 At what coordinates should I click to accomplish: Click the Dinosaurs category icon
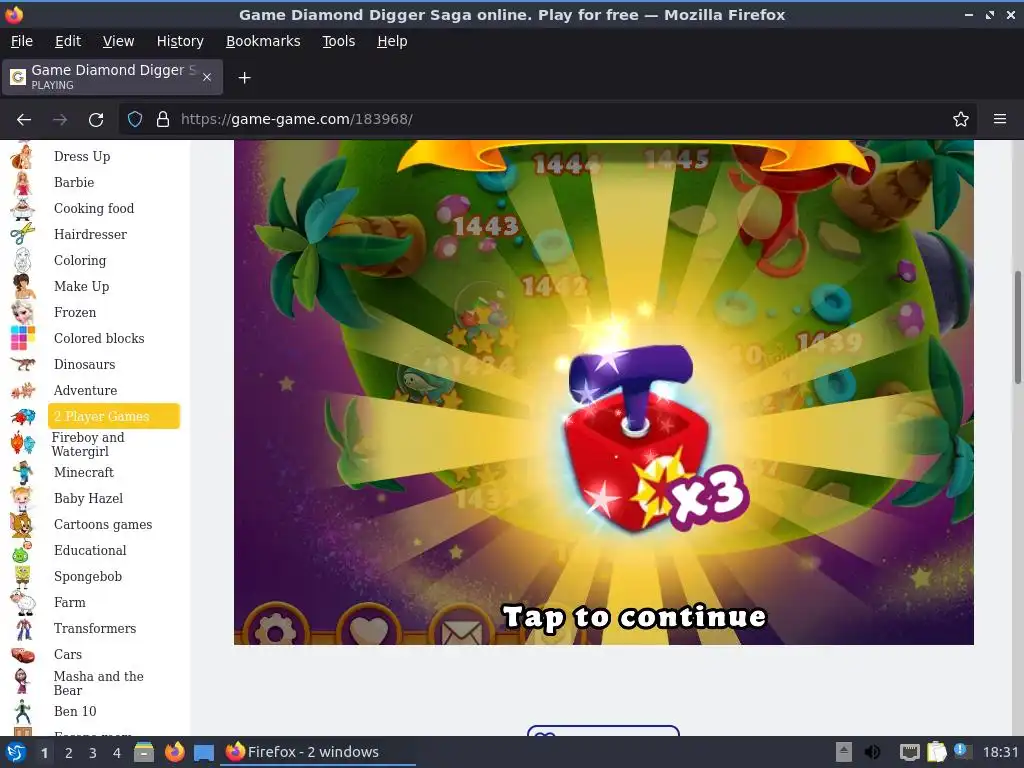tap(22, 364)
